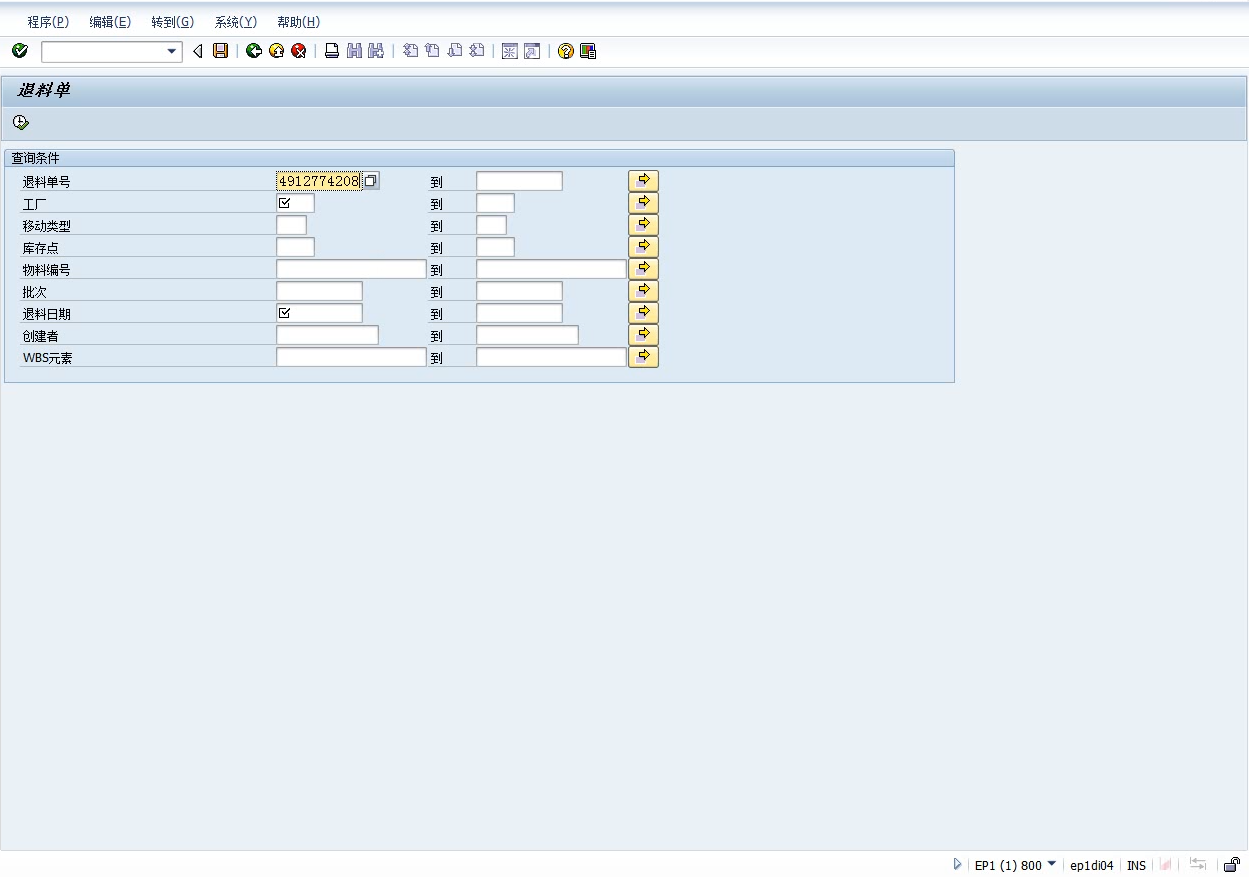Open the 程序(P) menu
The image size is (1249, 877).
[48, 22]
